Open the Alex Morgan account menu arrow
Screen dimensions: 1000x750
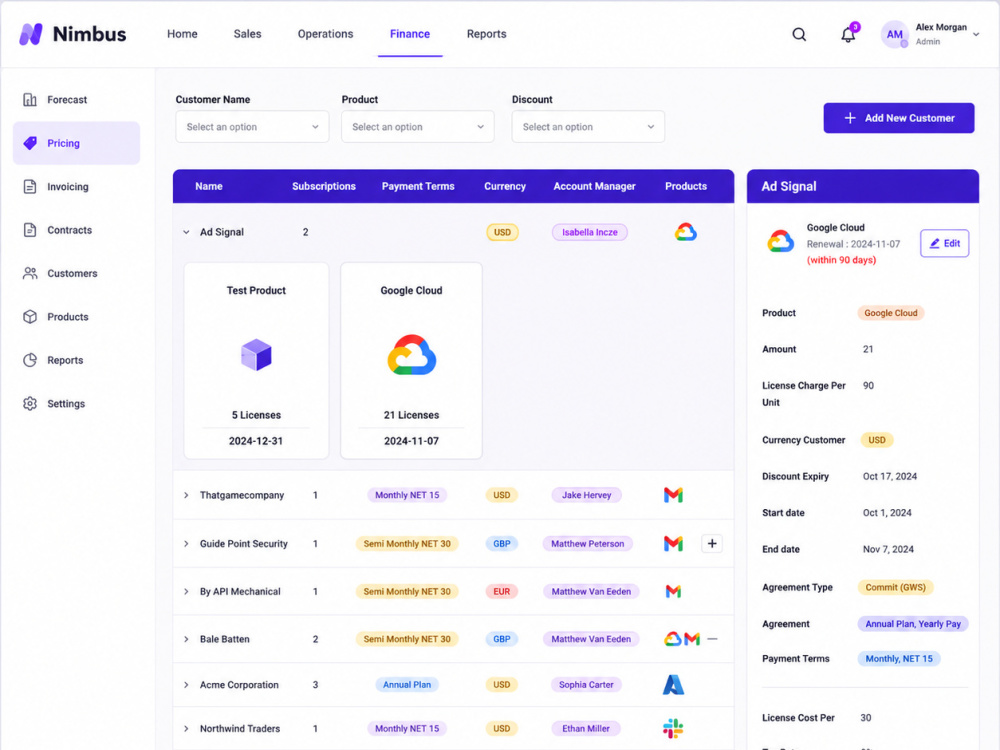coord(976,34)
